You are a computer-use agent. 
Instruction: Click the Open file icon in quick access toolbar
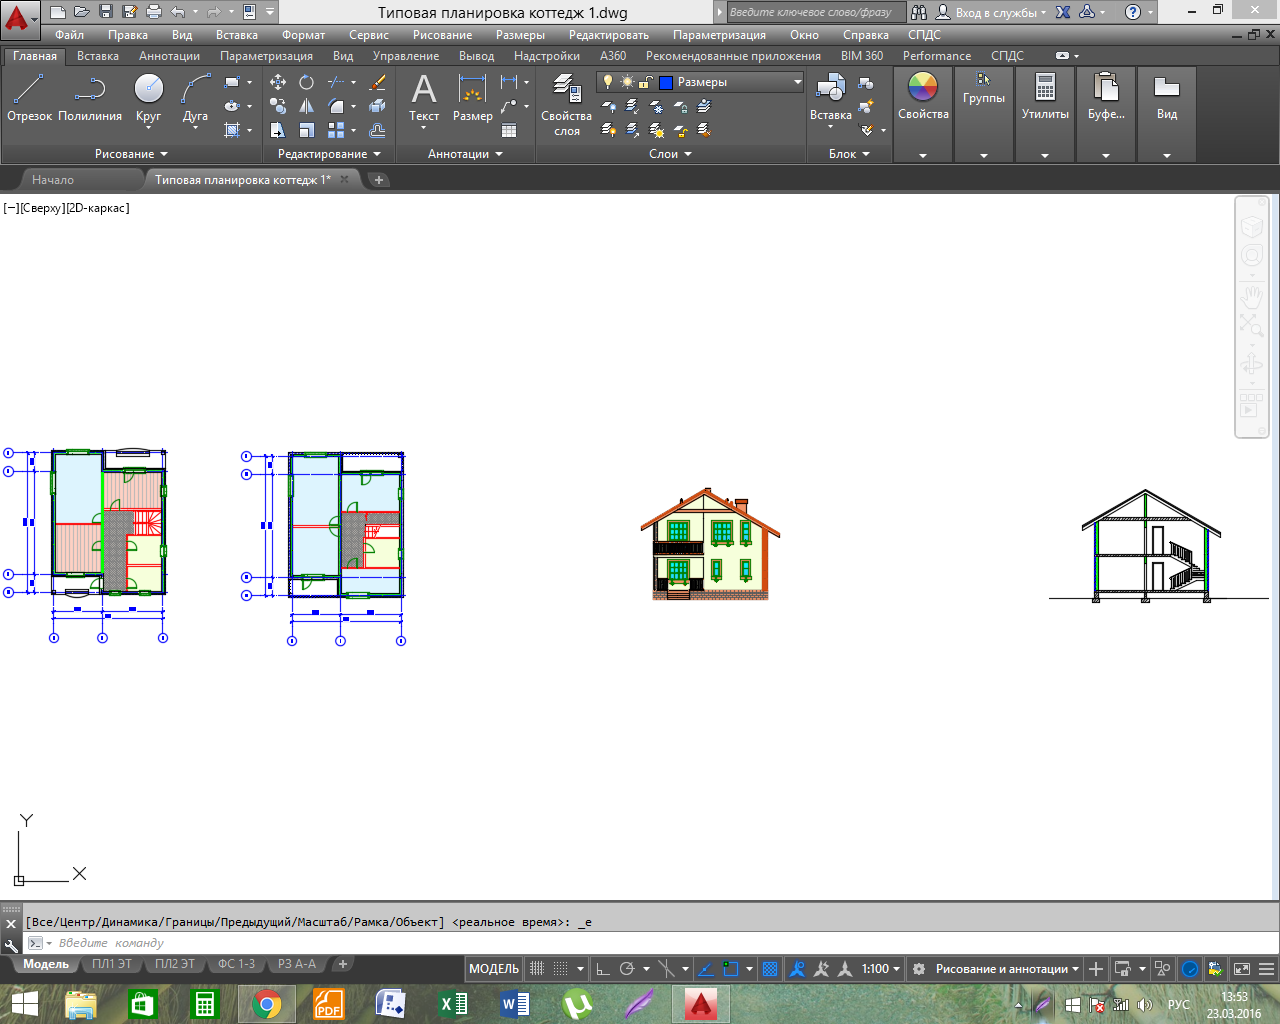pyautogui.click(x=82, y=12)
